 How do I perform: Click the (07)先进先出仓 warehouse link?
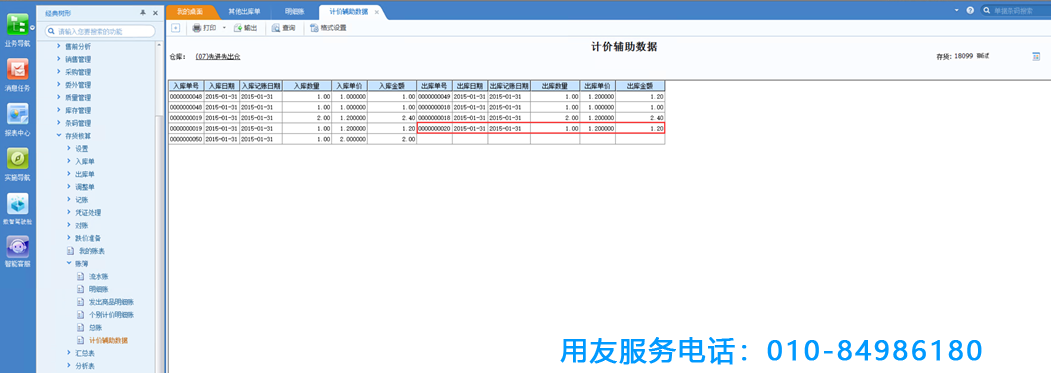218,57
